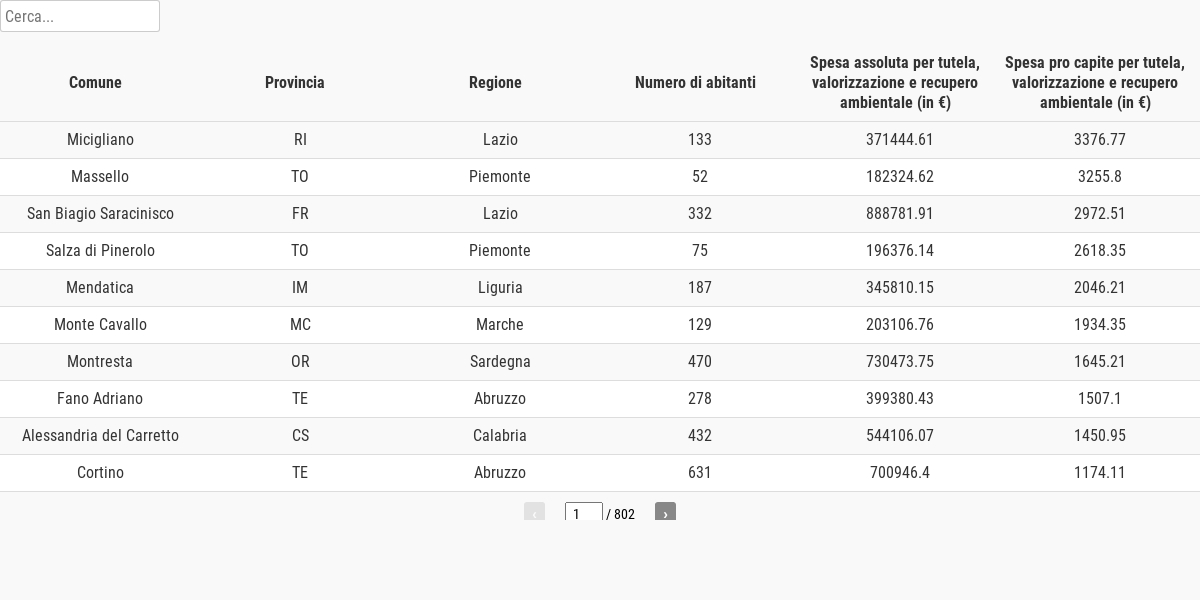1200x600 pixels.
Task: Go to next page arrow
Action: 665,512
